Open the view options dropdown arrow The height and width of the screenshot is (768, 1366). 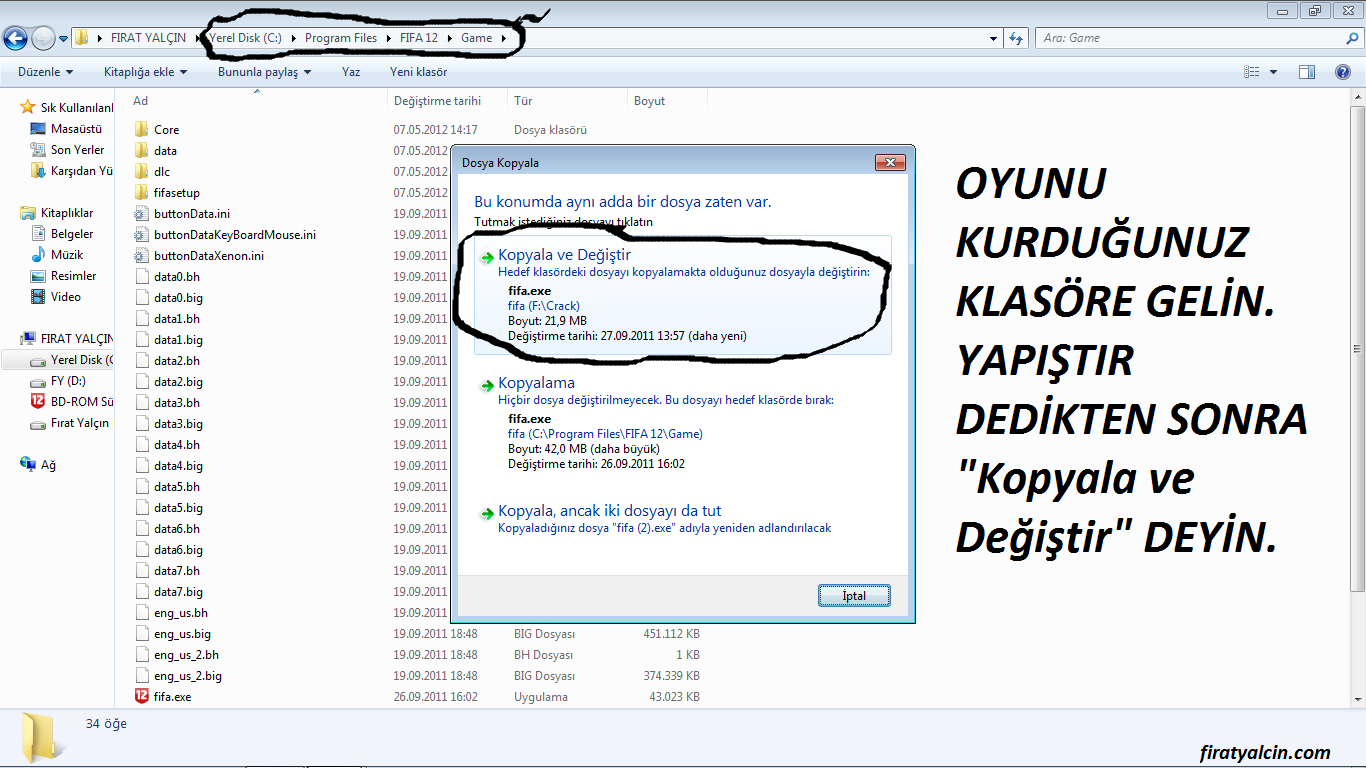[1273, 72]
